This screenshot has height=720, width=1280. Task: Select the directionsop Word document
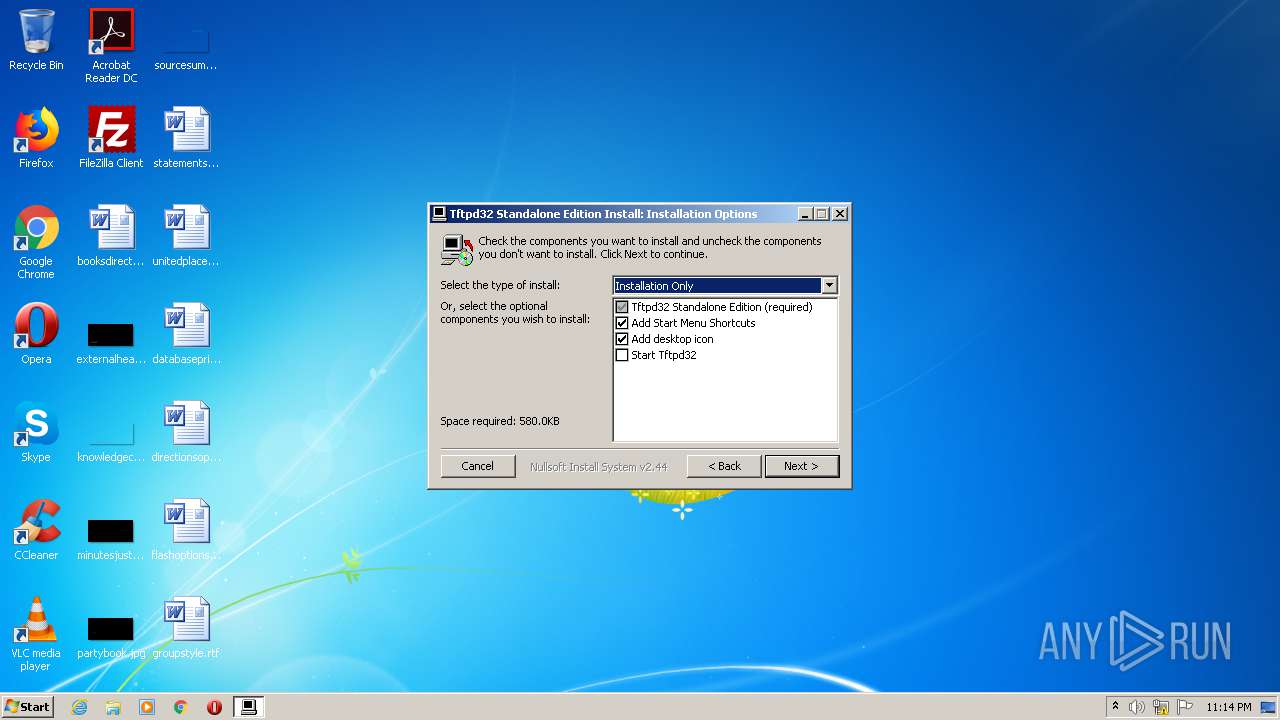tap(186, 432)
